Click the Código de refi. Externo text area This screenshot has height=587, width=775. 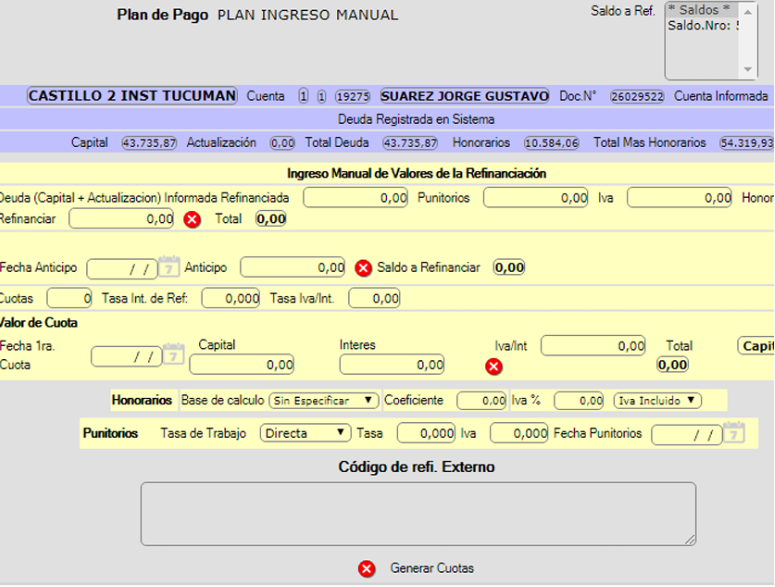[x=418, y=513]
